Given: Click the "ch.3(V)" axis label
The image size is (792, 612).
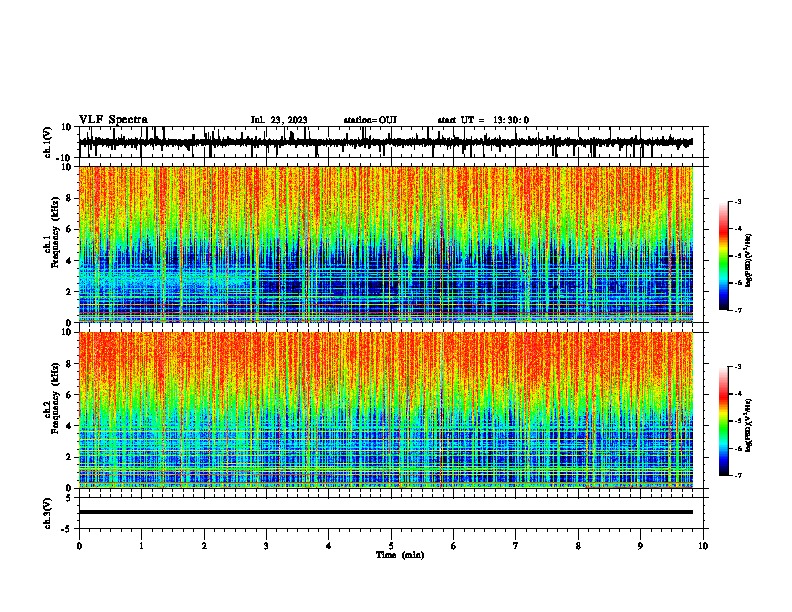Looking at the screenshot, I should click(47, 514).
